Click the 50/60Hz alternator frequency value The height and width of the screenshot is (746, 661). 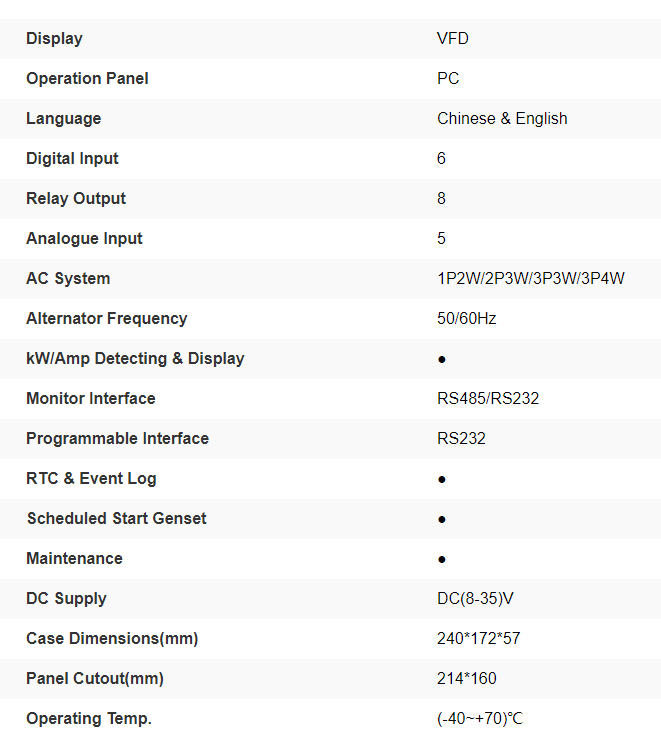coord(467,319)
